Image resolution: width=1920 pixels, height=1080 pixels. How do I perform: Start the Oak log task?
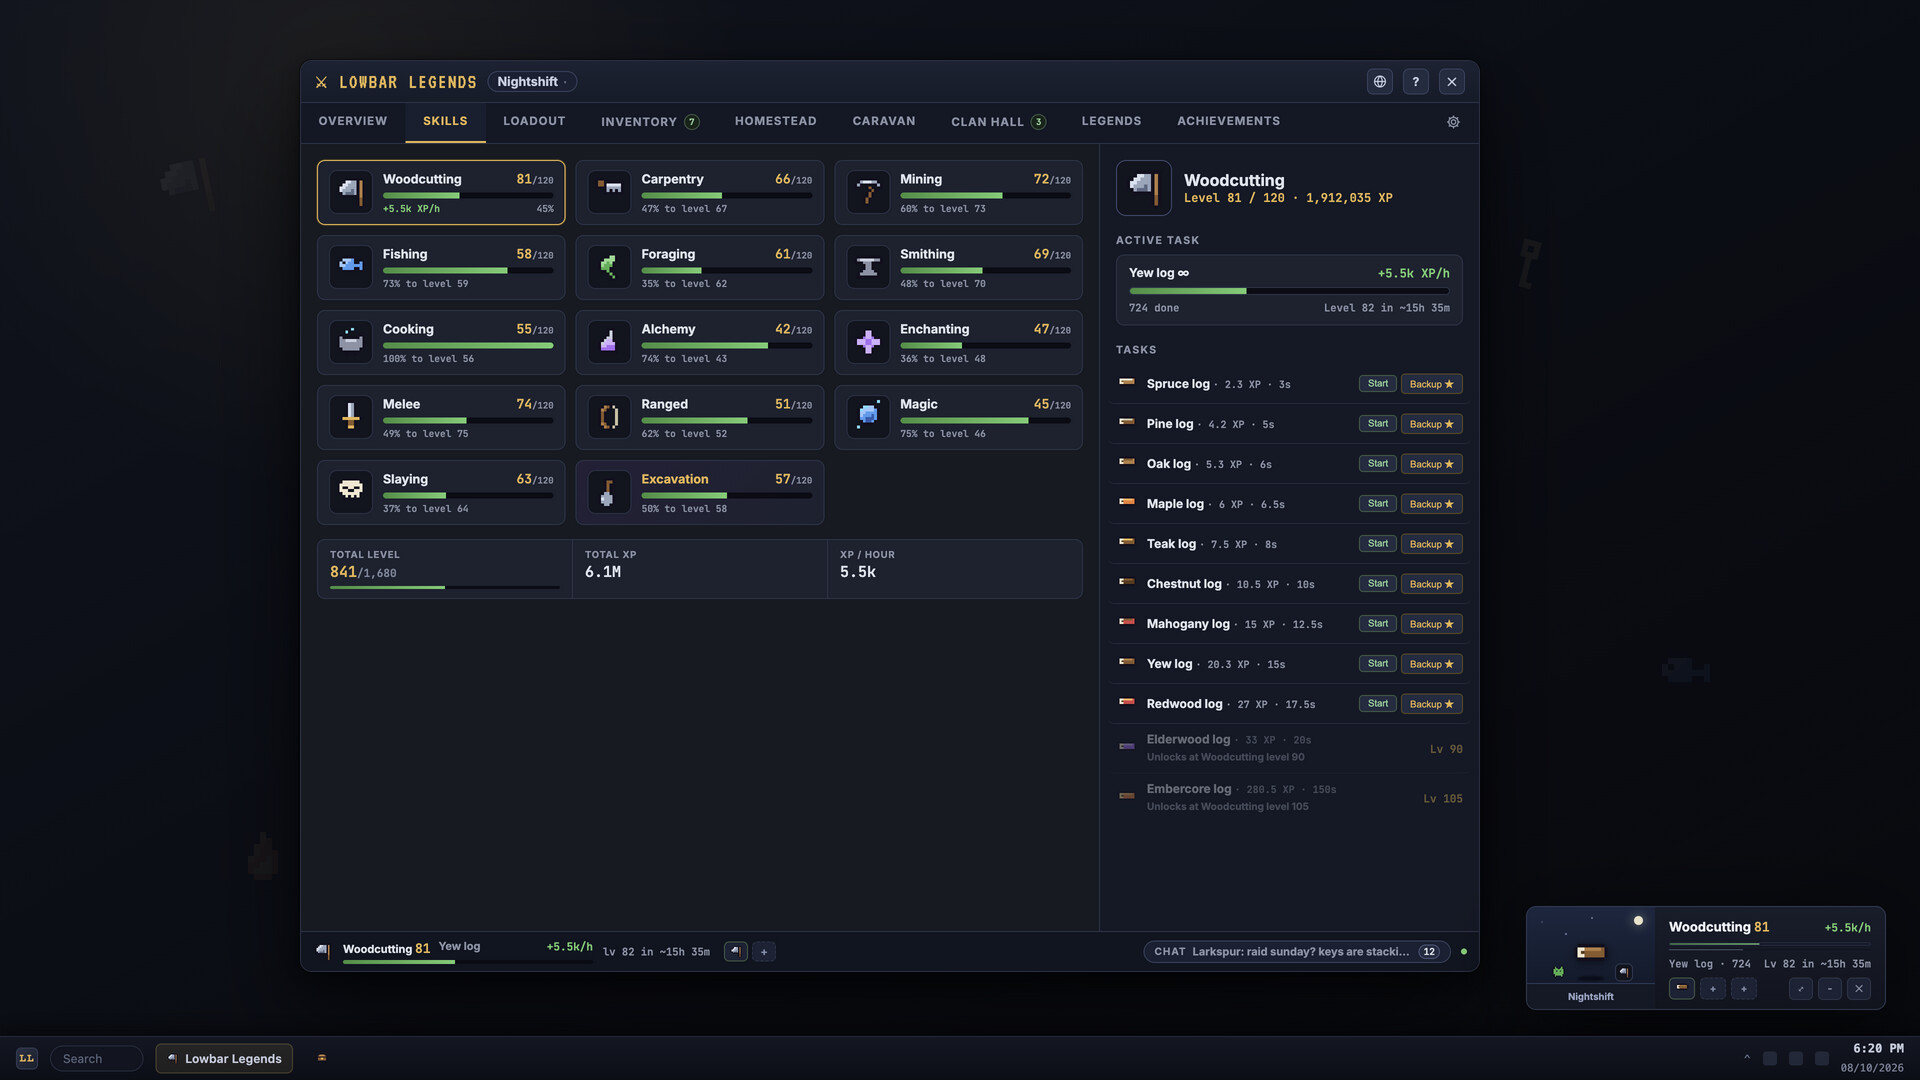(x=1378, y=464)
